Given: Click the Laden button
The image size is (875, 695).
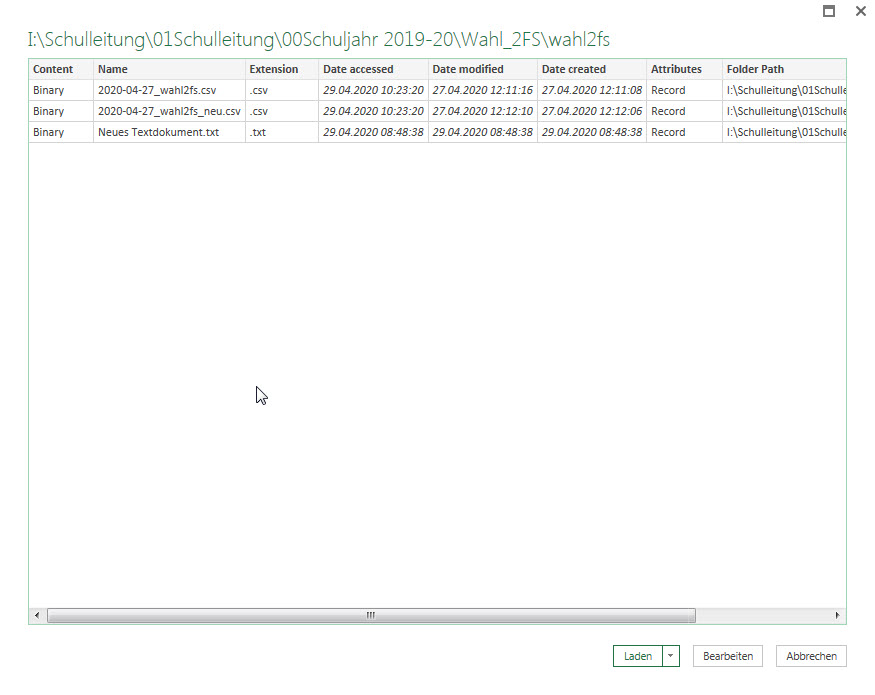Looking at the screenshot, I should pyautogui.click(x=637, y=656).
